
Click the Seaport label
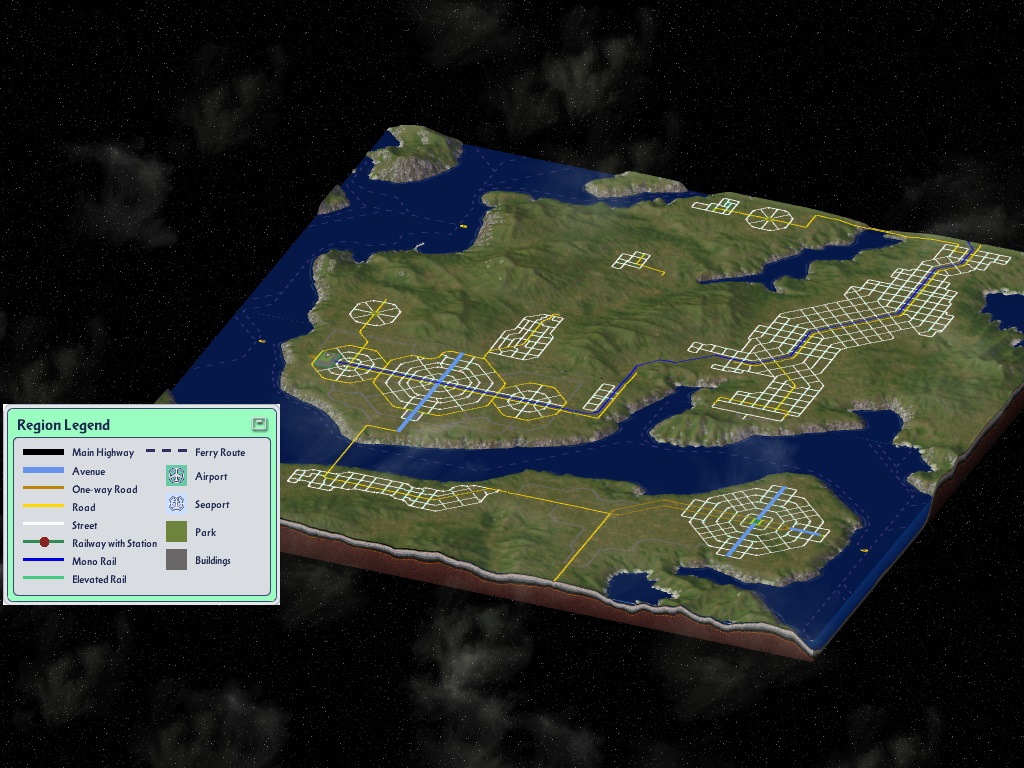click(212, 505)
